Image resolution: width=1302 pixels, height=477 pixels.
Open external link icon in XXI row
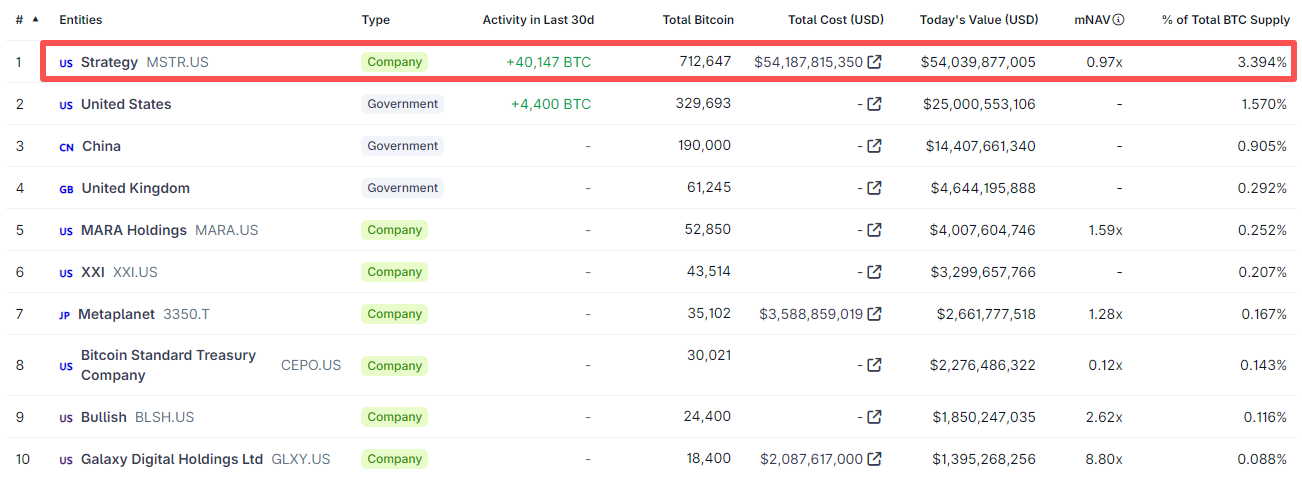coord(874,272)
